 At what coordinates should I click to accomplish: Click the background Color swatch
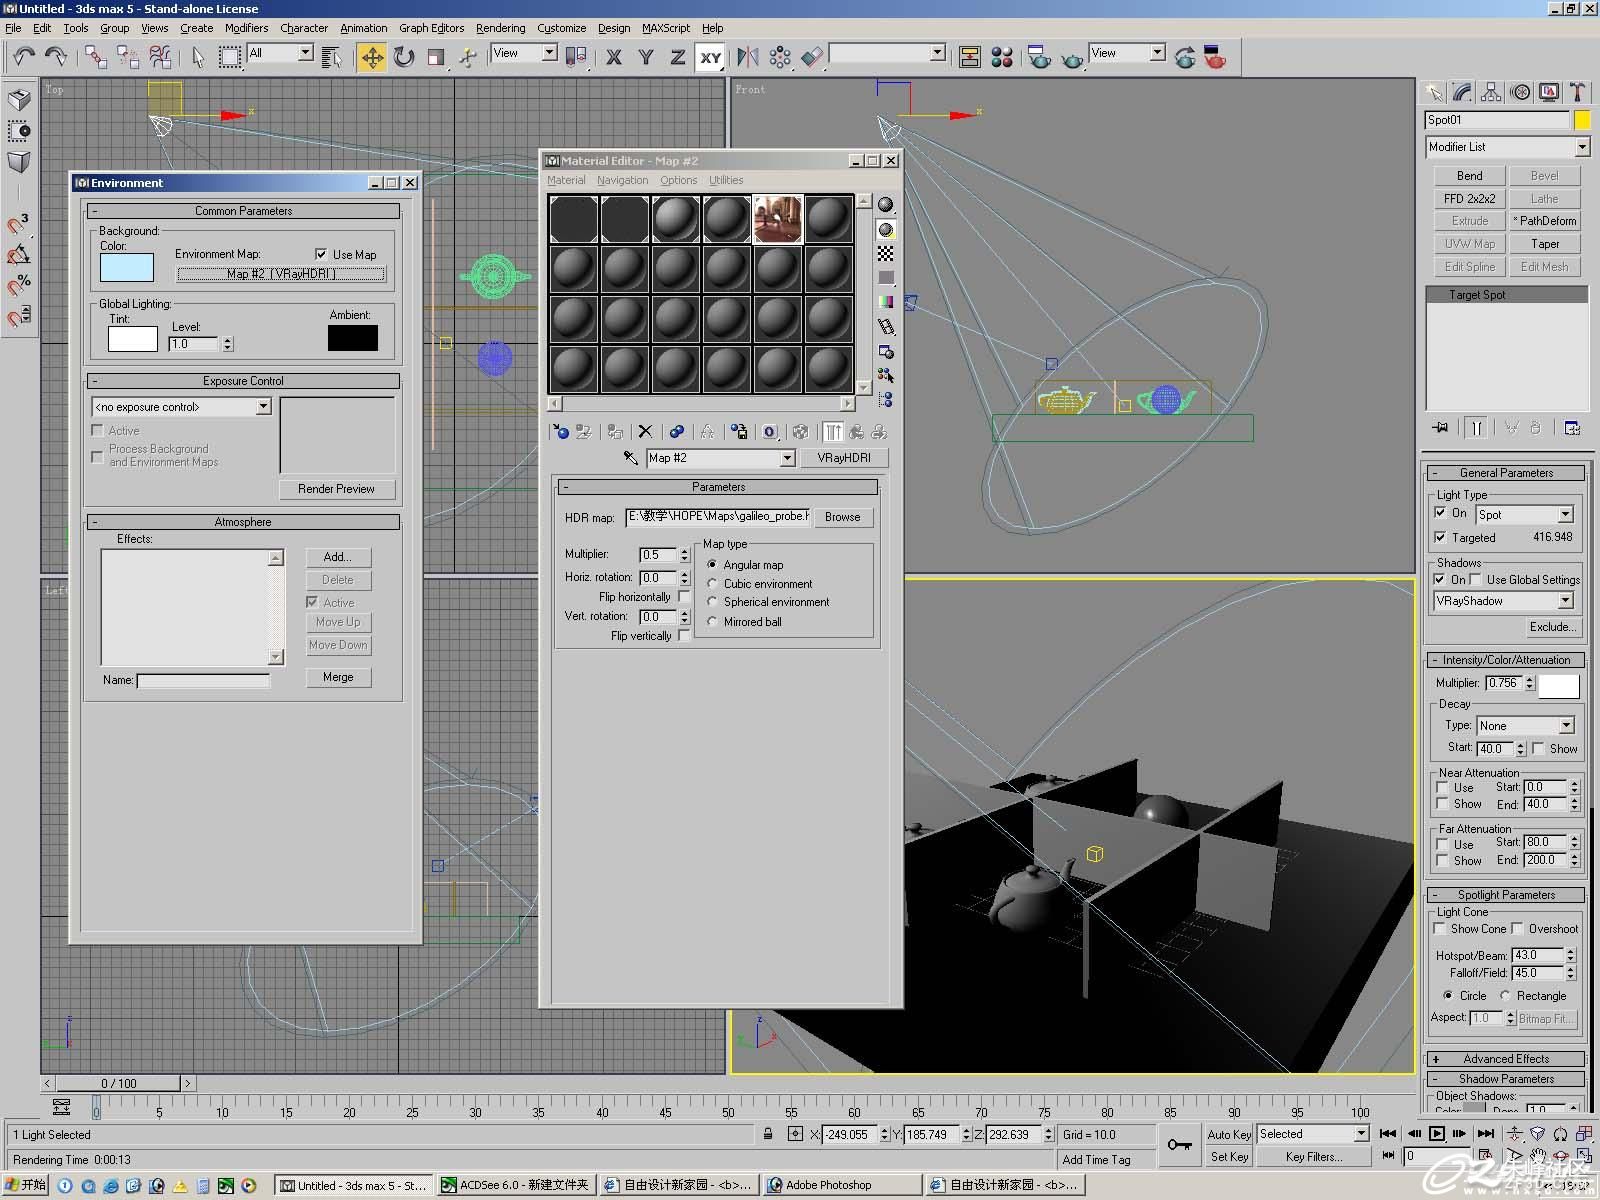[127, 267]
